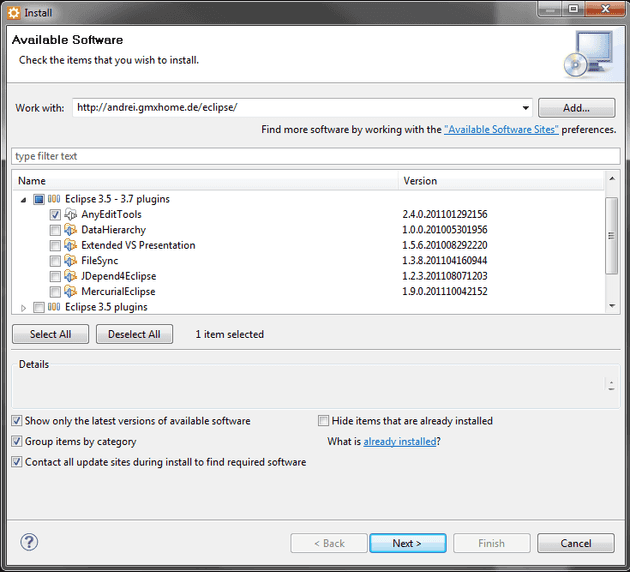The width and height of the screenshot is (630, 572).
Task: Open the help question mark icon
Action: pos(29,542)
